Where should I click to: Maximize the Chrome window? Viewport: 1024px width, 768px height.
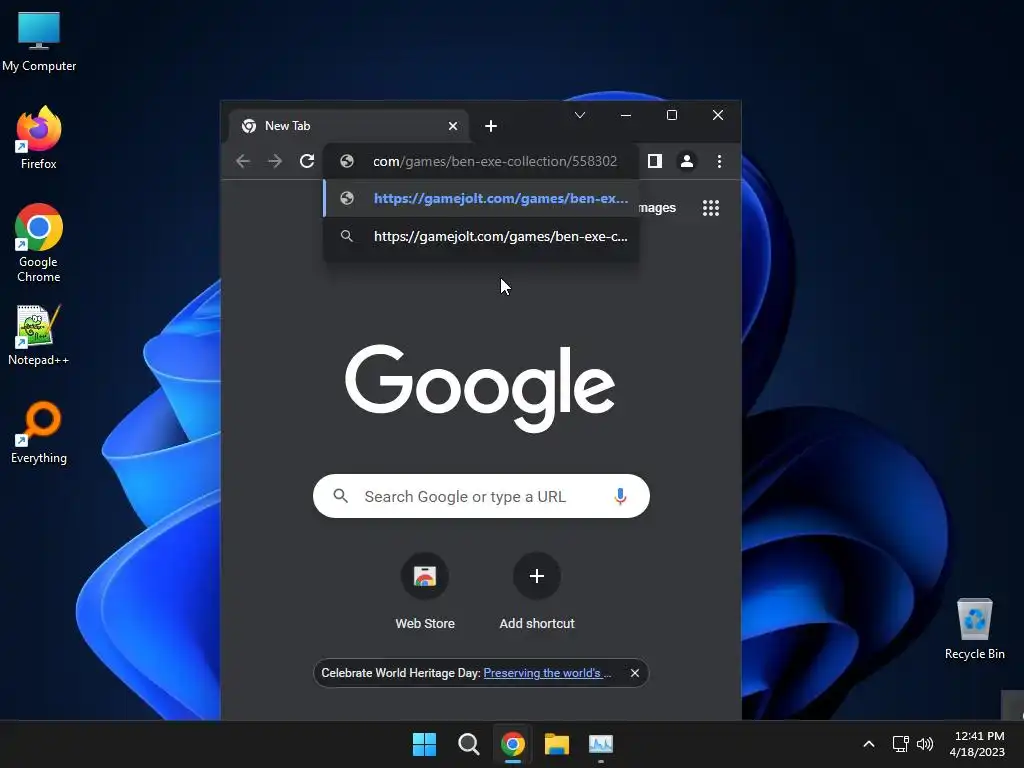click(x=671, y=115)
